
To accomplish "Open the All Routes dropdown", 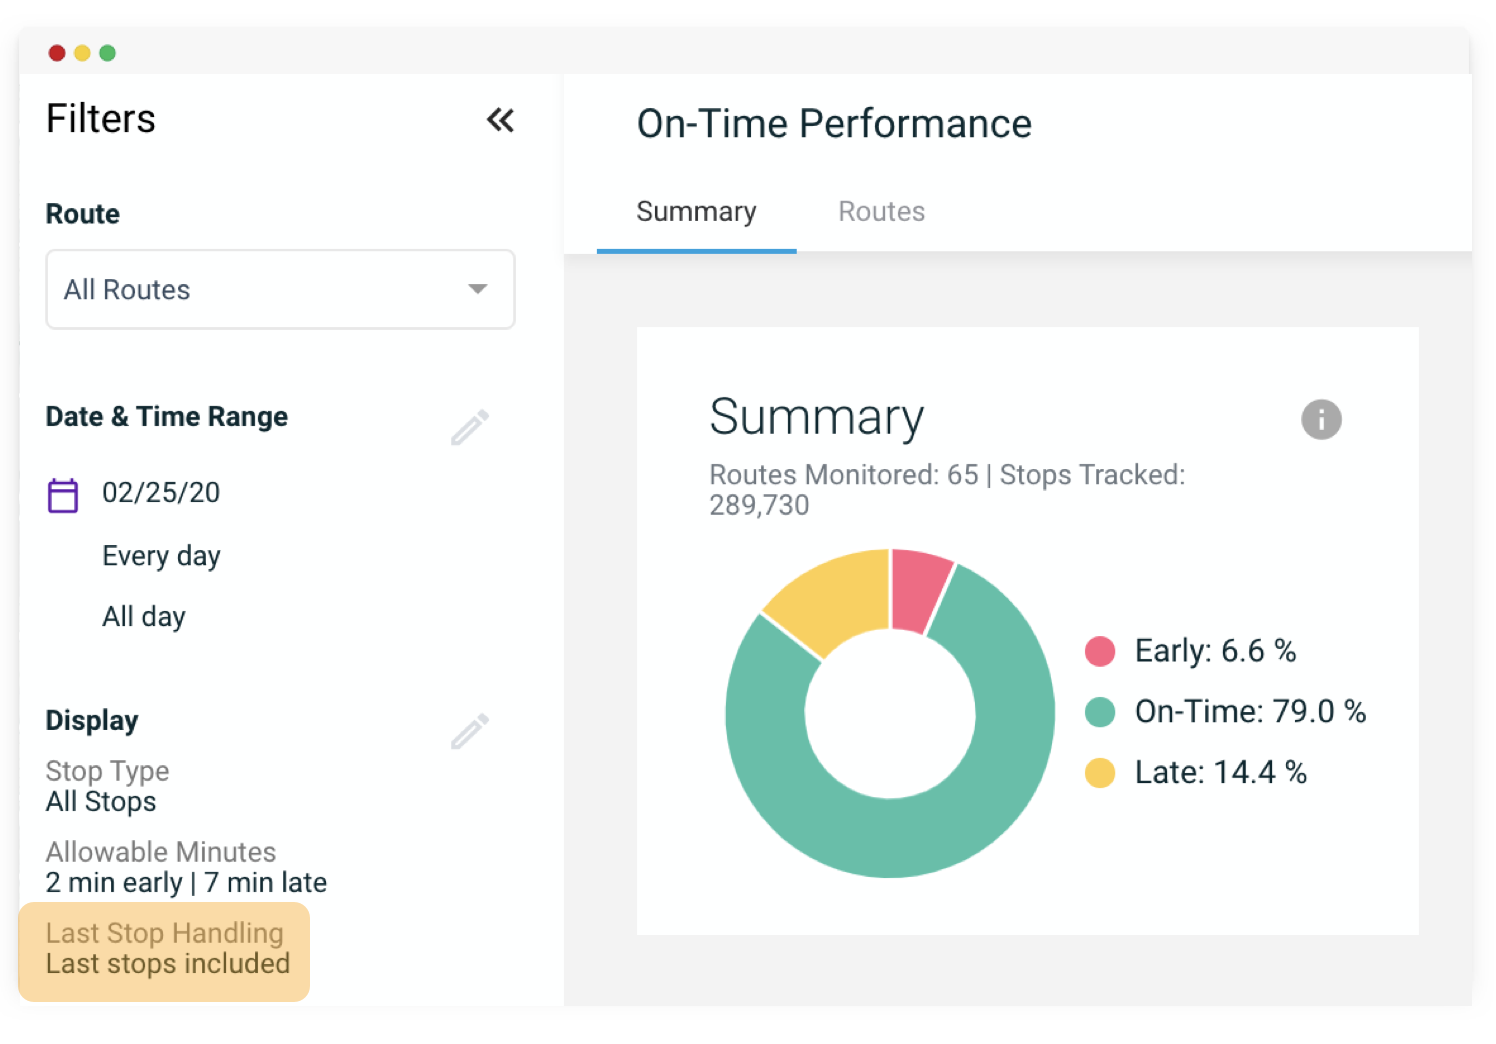I will [x=280, y=289].
